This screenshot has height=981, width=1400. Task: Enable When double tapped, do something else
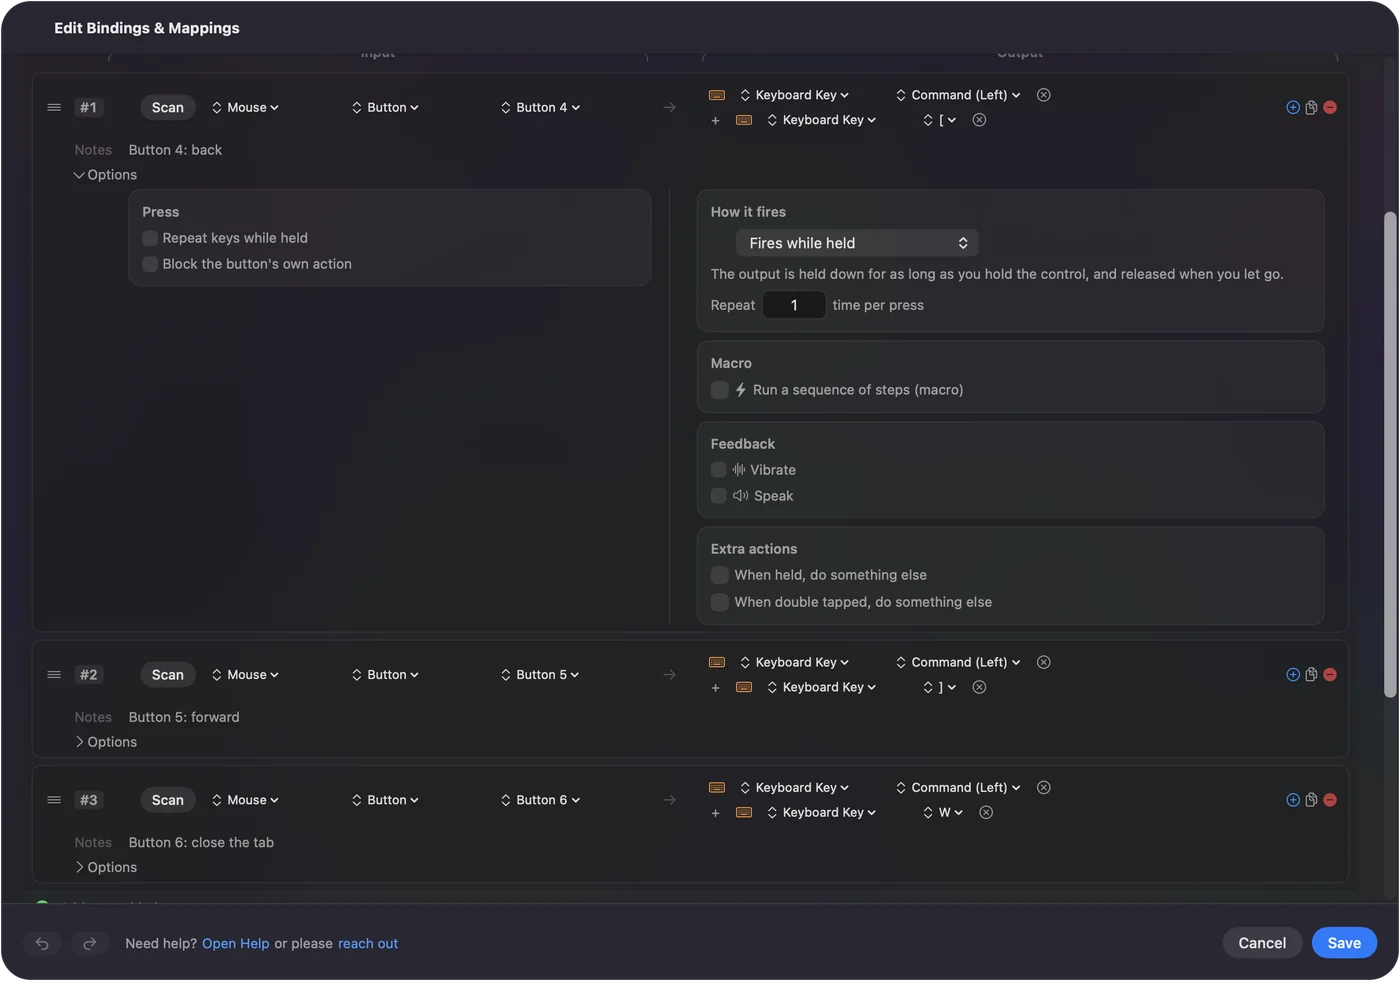[719, 602]
